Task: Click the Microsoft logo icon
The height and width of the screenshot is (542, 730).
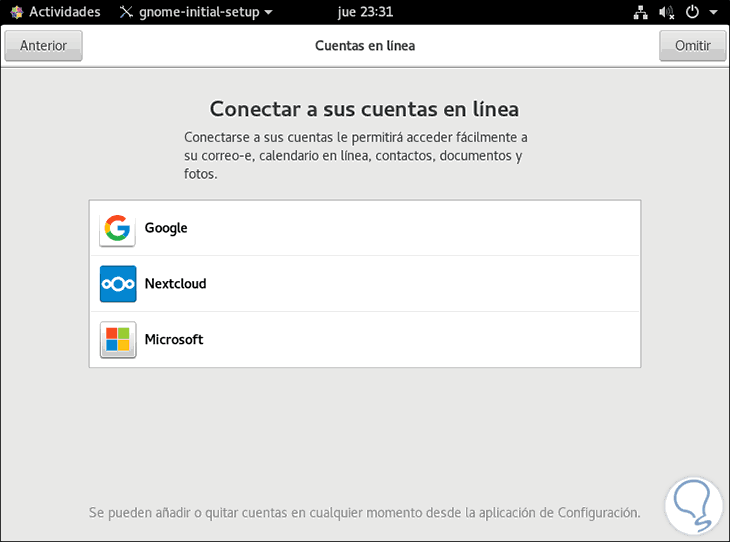Action: [118, 340]
